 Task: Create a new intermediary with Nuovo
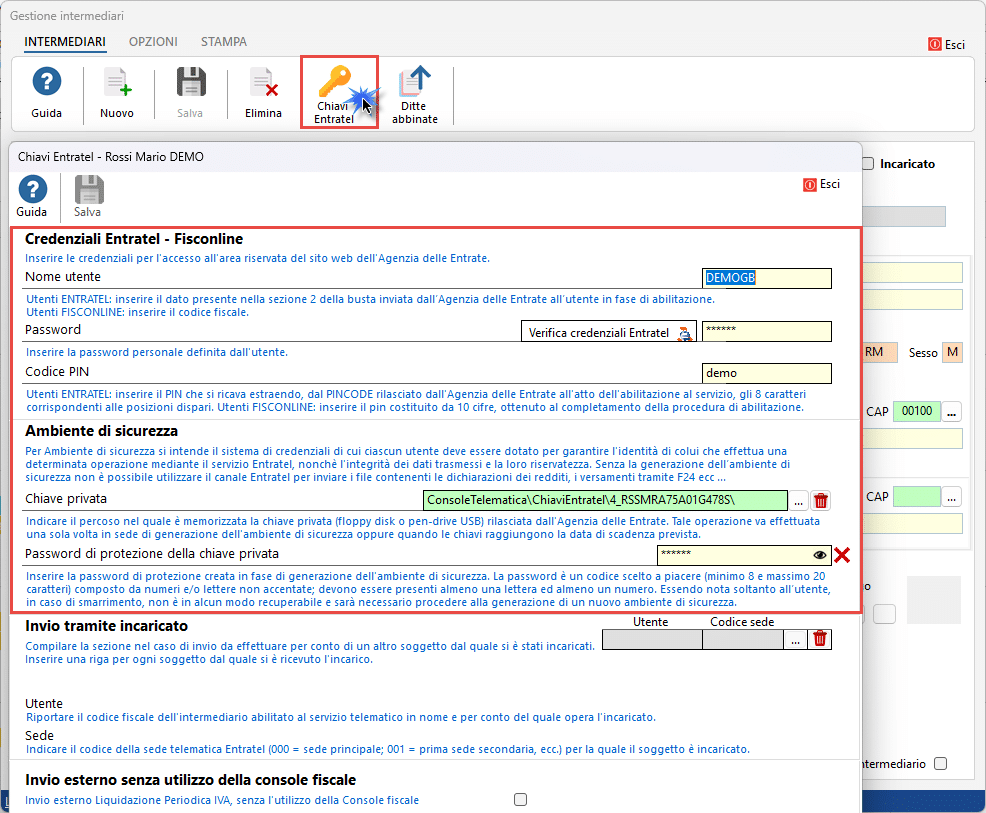(117, 93)
